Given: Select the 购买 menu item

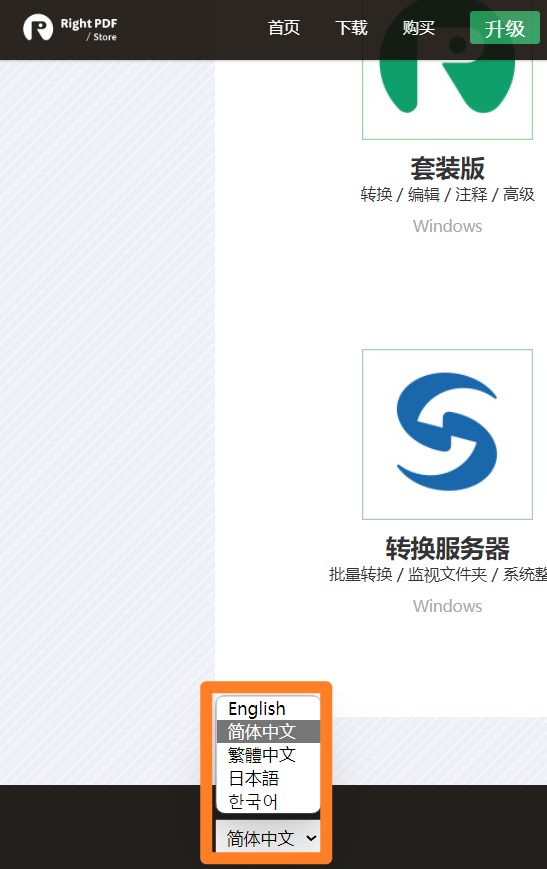Looking at the screenshot, I should (x=418, y=28).
